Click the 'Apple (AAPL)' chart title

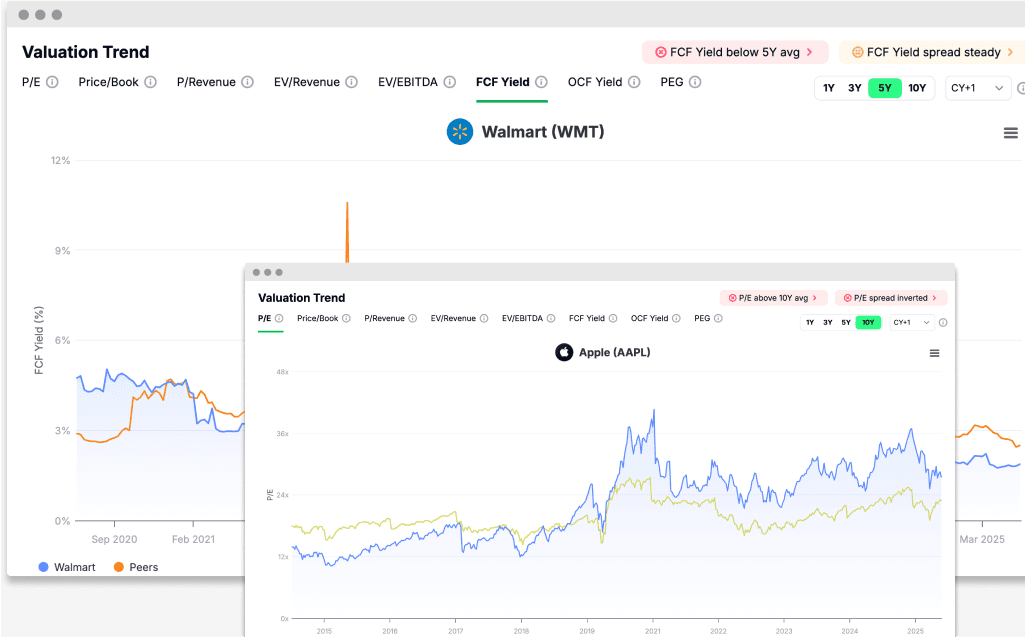614,353
